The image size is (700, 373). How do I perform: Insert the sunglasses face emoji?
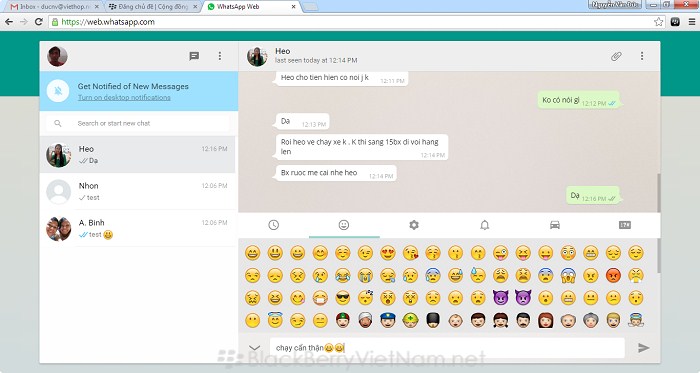click(x=343, y=298)
